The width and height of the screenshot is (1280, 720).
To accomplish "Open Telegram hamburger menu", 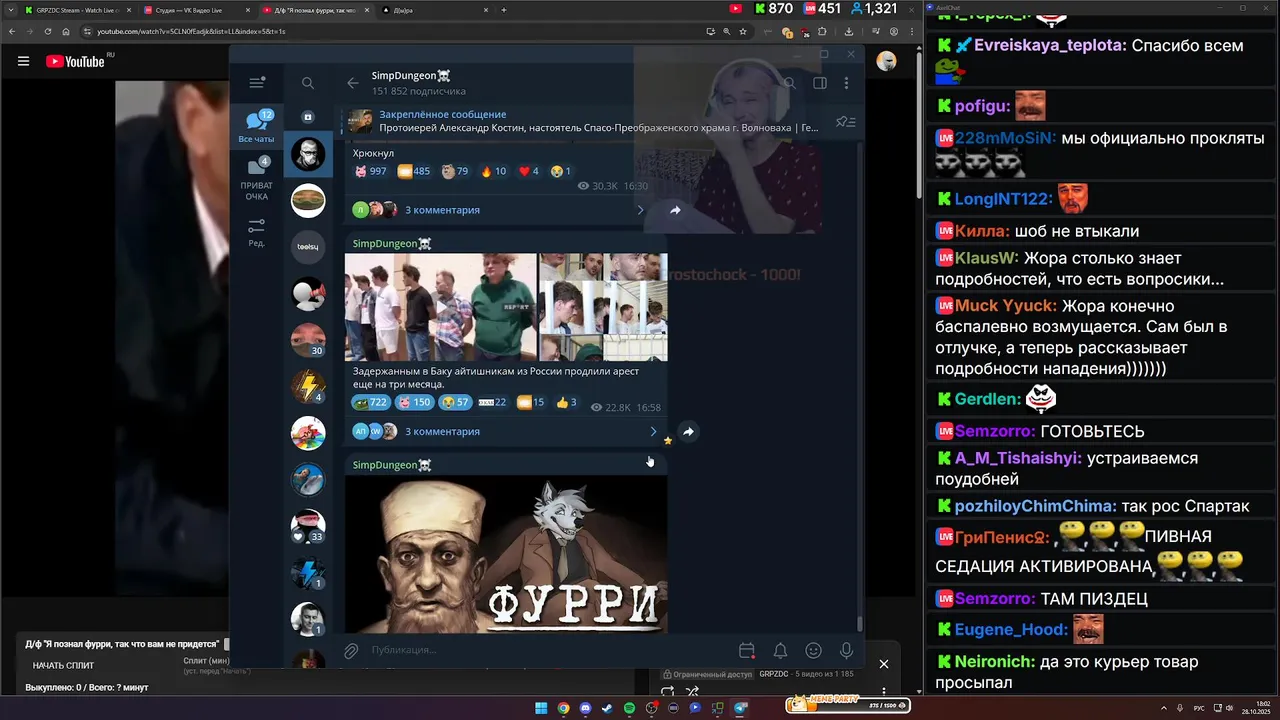I will pos(257,83).
